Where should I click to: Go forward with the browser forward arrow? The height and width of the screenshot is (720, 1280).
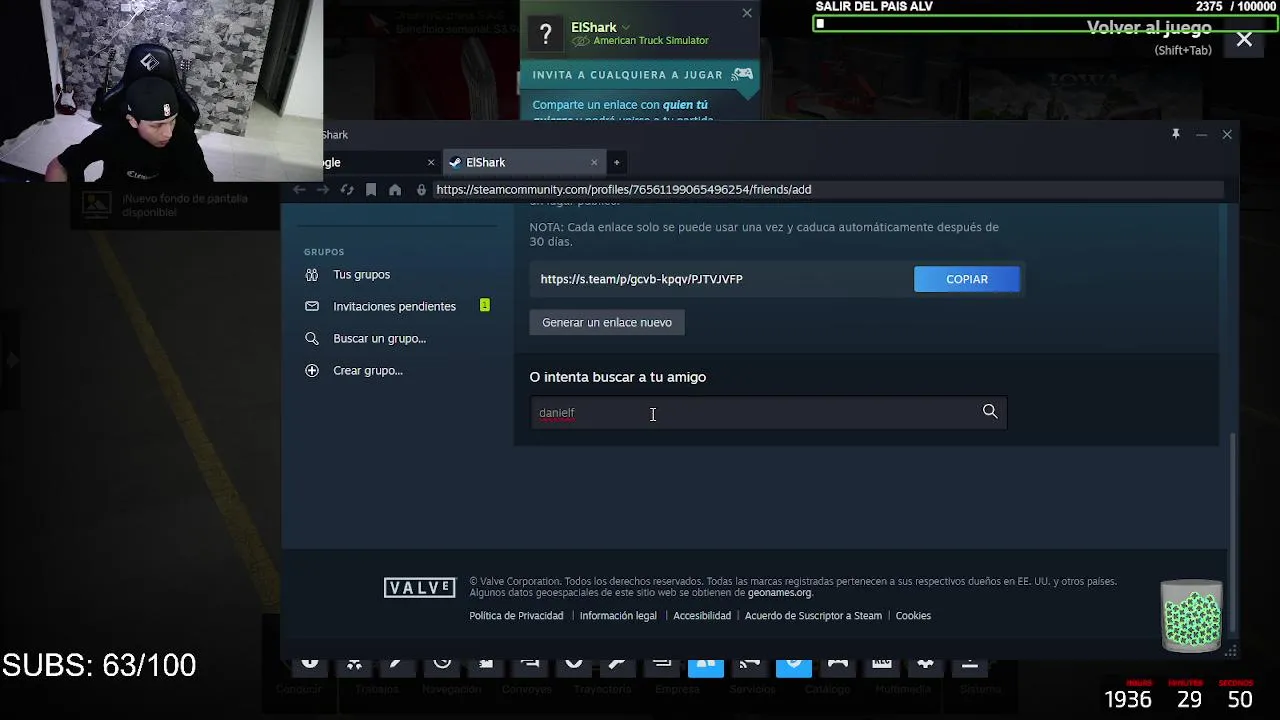(322, 189)
